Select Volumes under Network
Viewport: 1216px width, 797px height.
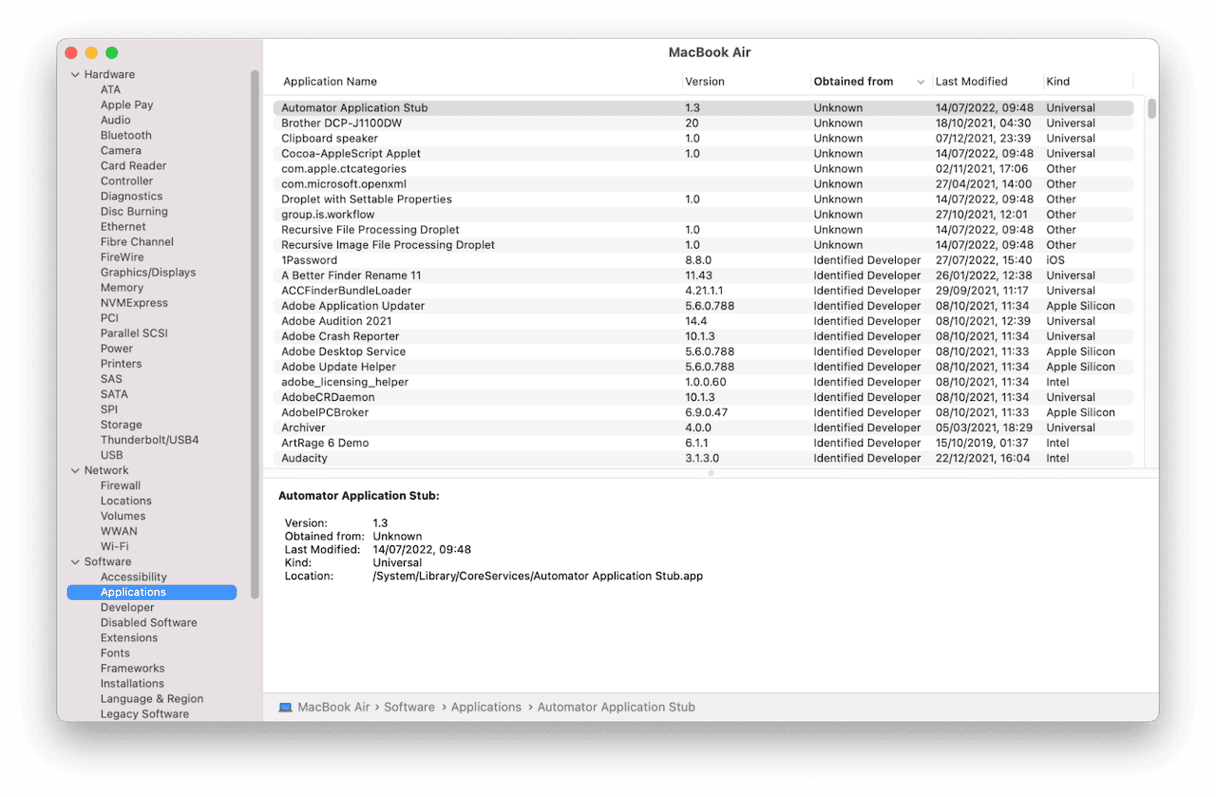click(123, 516)
